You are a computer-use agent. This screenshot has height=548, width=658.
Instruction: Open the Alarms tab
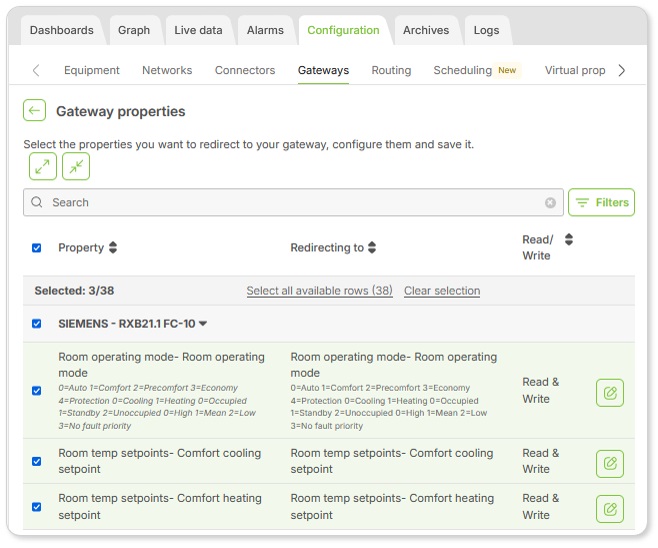(265, 30)
